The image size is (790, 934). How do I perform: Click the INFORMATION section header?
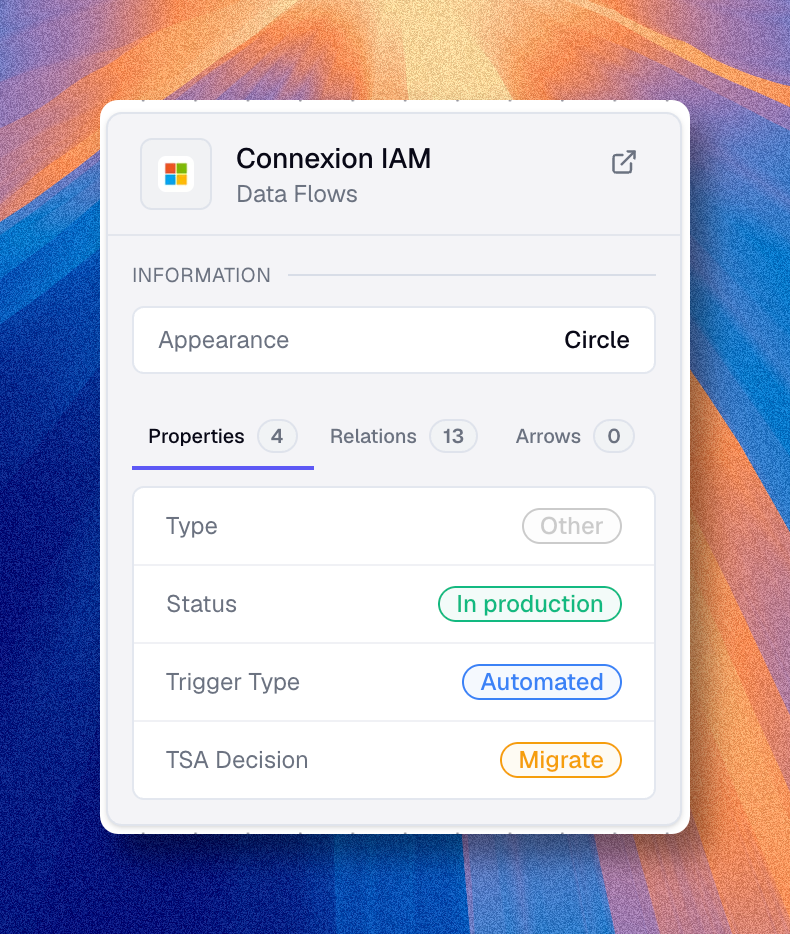[202, 275]
